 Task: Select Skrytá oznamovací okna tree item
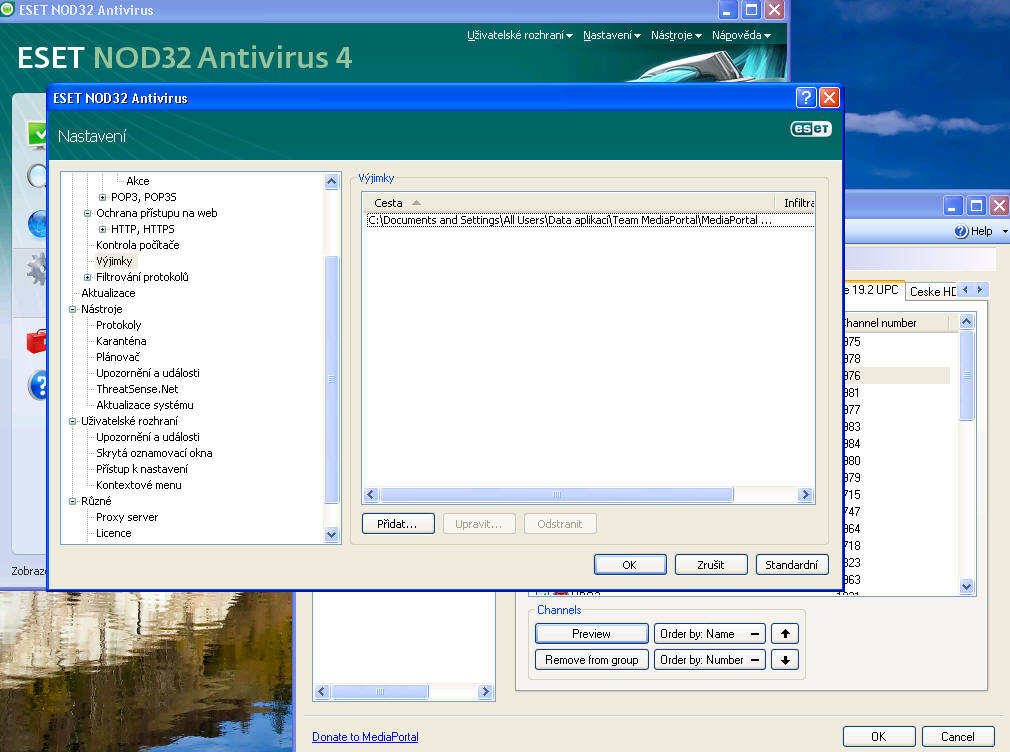[154, 453]
